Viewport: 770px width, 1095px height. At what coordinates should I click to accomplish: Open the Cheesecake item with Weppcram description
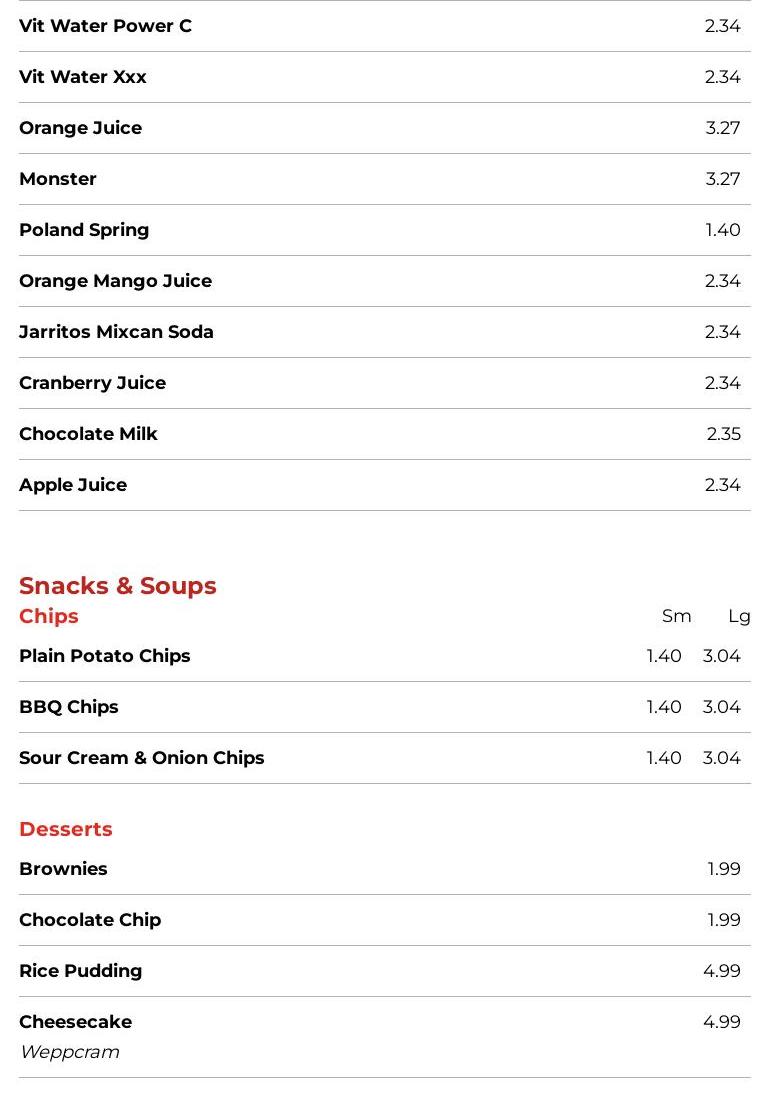385,1037
